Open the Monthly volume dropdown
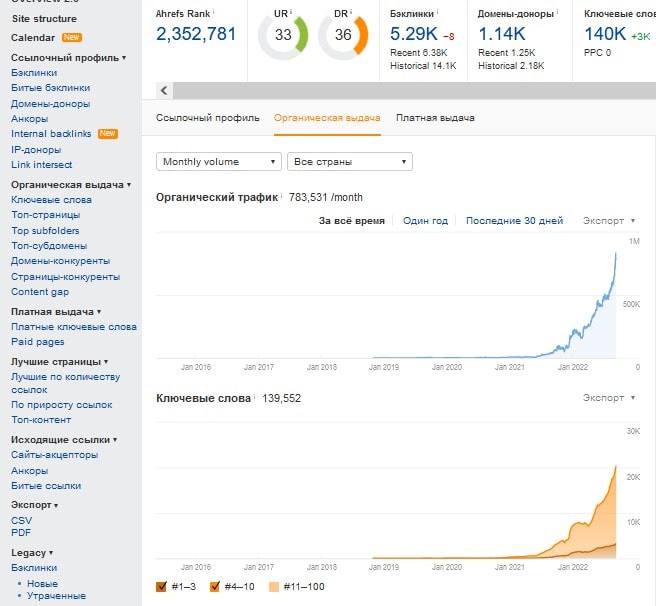 (219, 161)
